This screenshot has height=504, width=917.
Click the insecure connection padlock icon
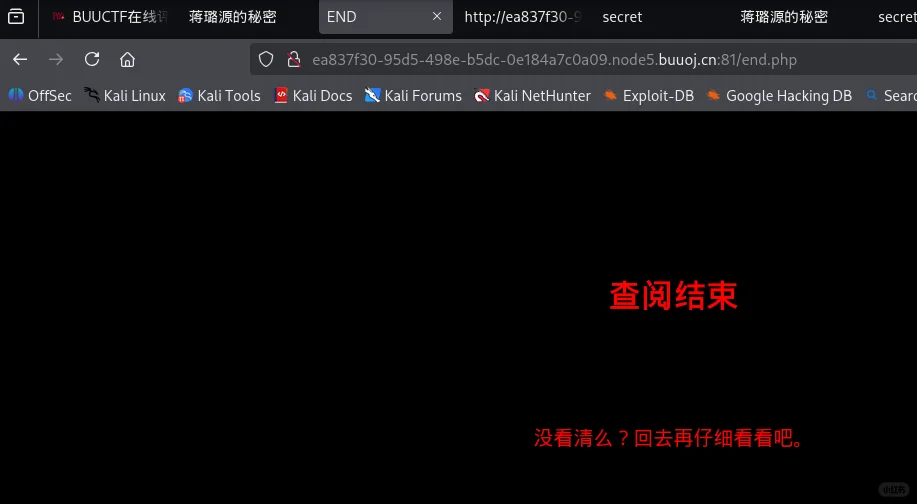294,59
